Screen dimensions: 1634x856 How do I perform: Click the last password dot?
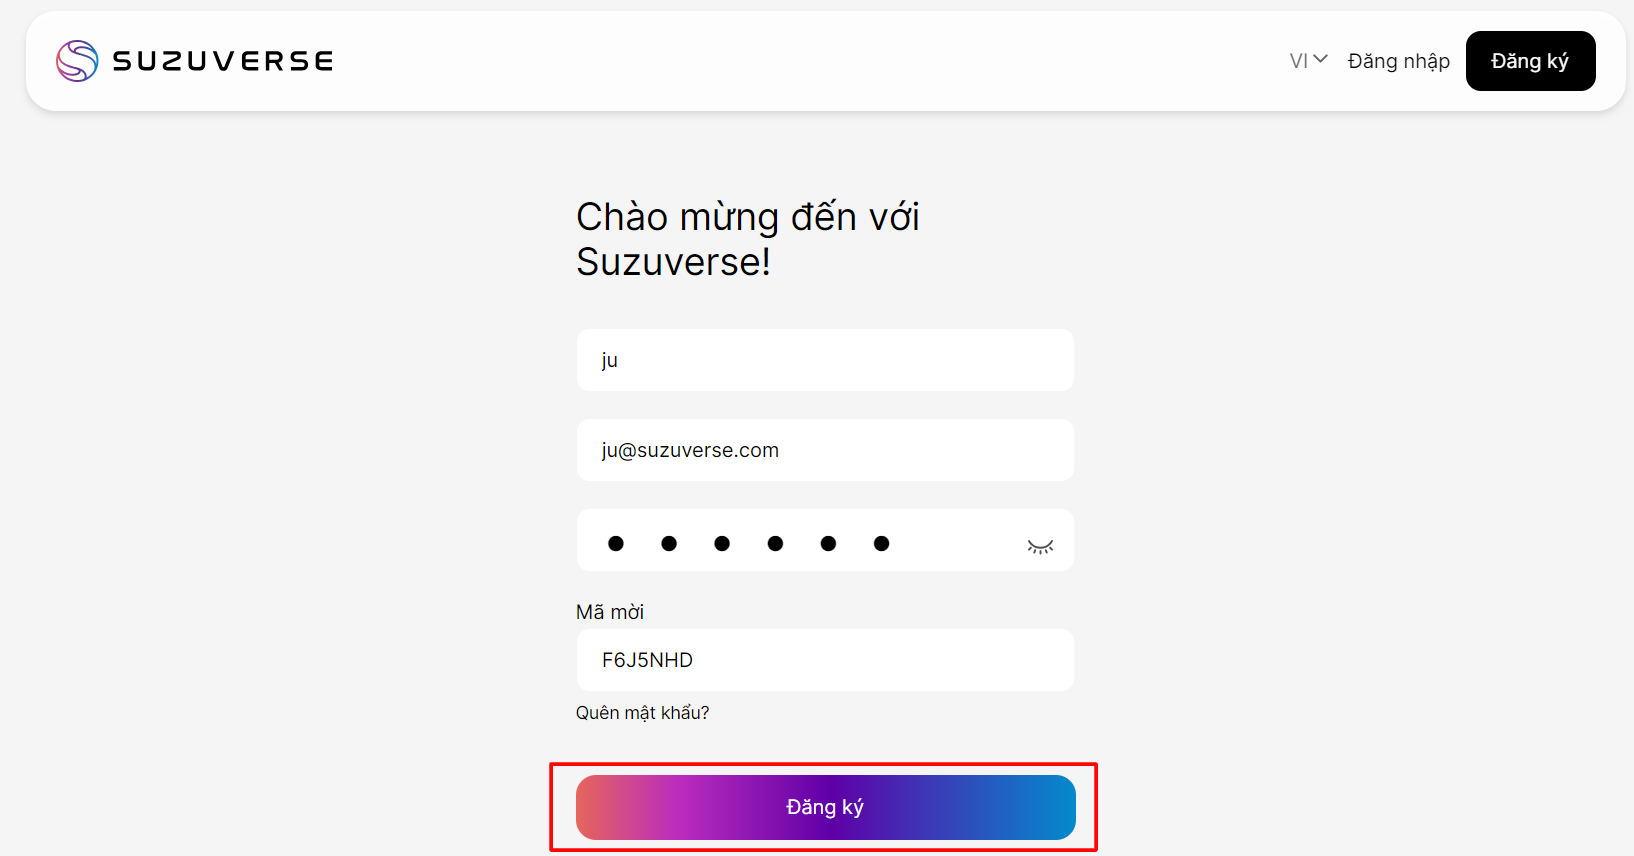coord(881,543)
